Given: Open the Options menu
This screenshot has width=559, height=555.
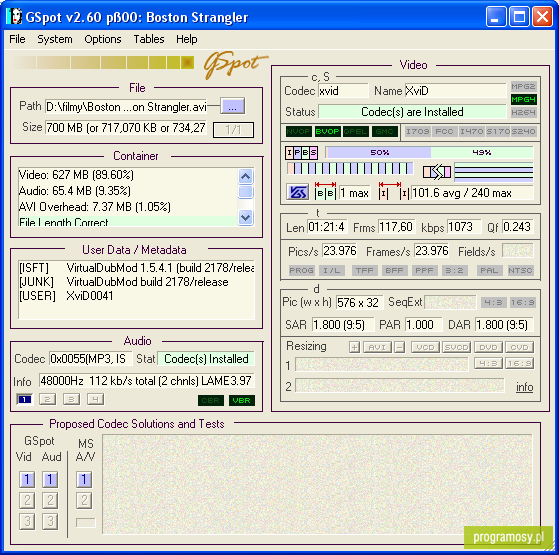Looking at the screenshot, I should click(103, 39).
